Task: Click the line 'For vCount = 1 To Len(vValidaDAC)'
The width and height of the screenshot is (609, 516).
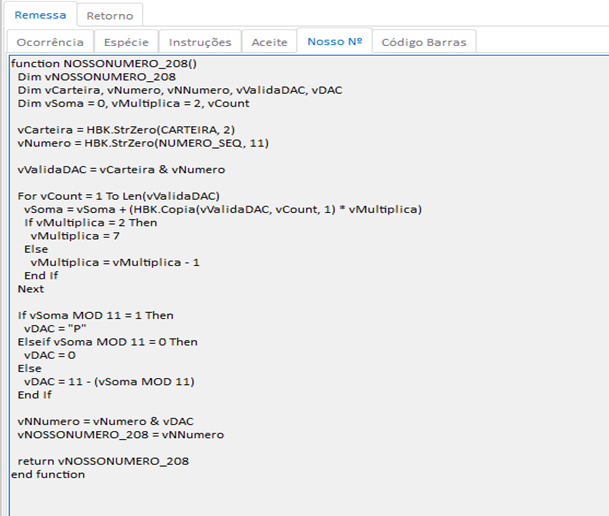Action: [x=118, y=196]
